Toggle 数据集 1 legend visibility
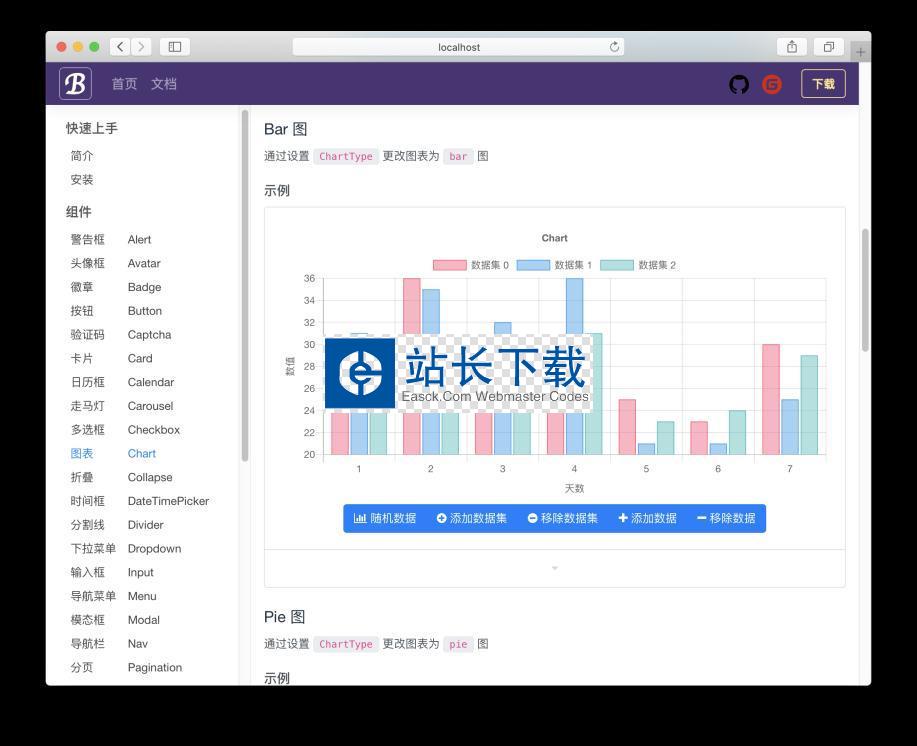The width and height of the screenshot is (917, 746). (x=554, y=265)
